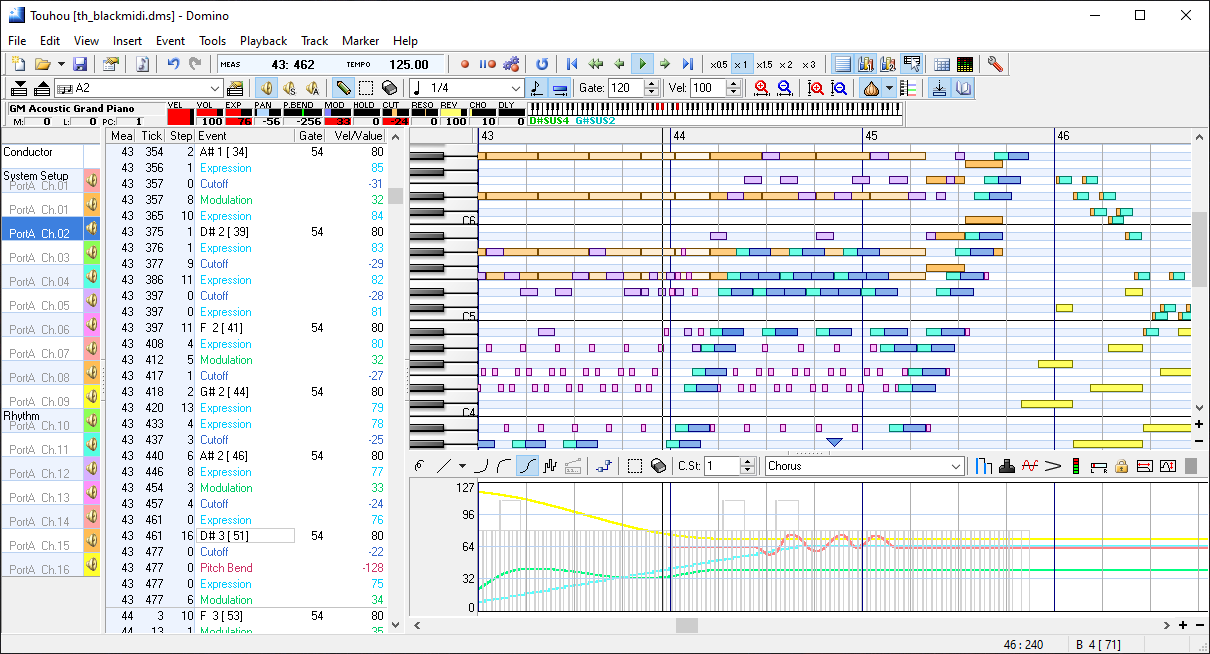Select the S-curve draw tool in graph pane

point(527,465)
